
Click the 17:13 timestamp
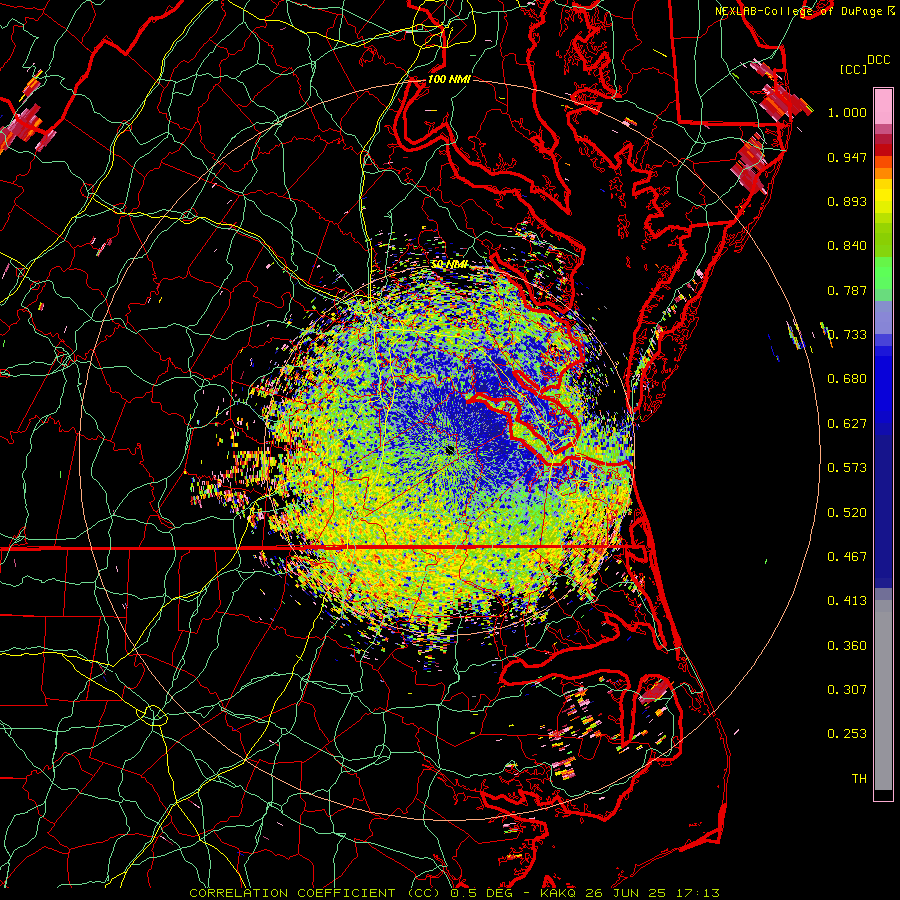[698, 893]
